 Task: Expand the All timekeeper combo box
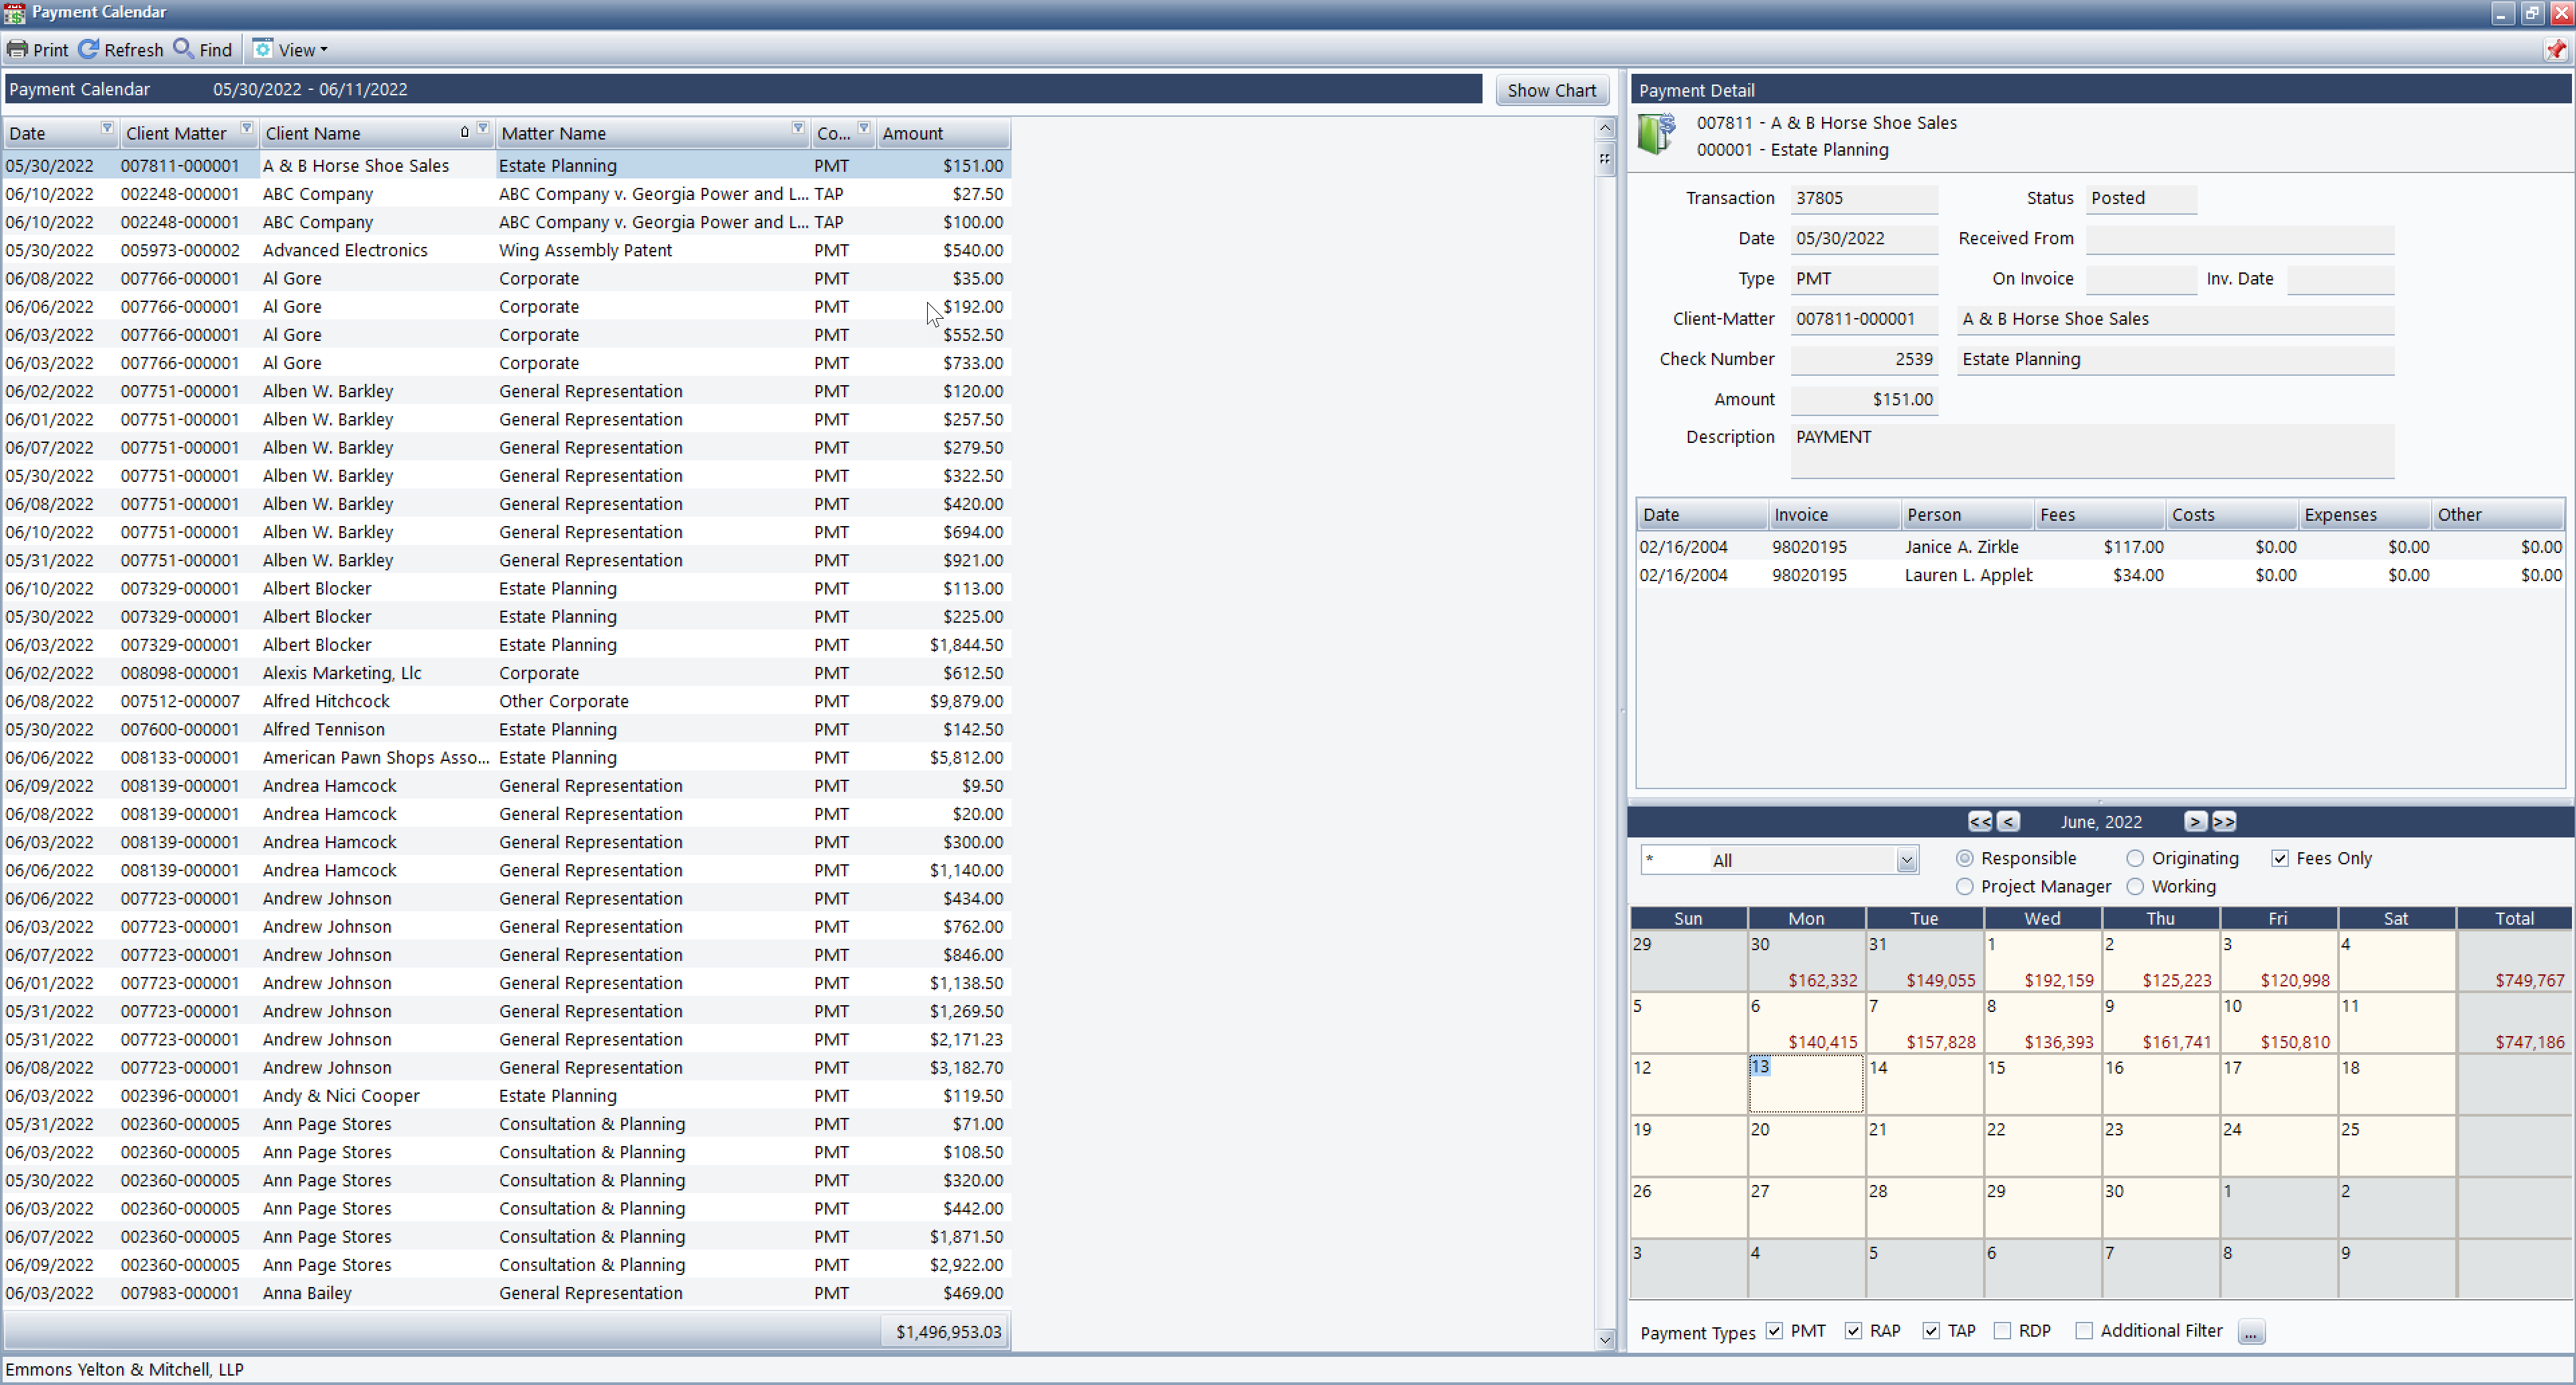[1907, 860]
